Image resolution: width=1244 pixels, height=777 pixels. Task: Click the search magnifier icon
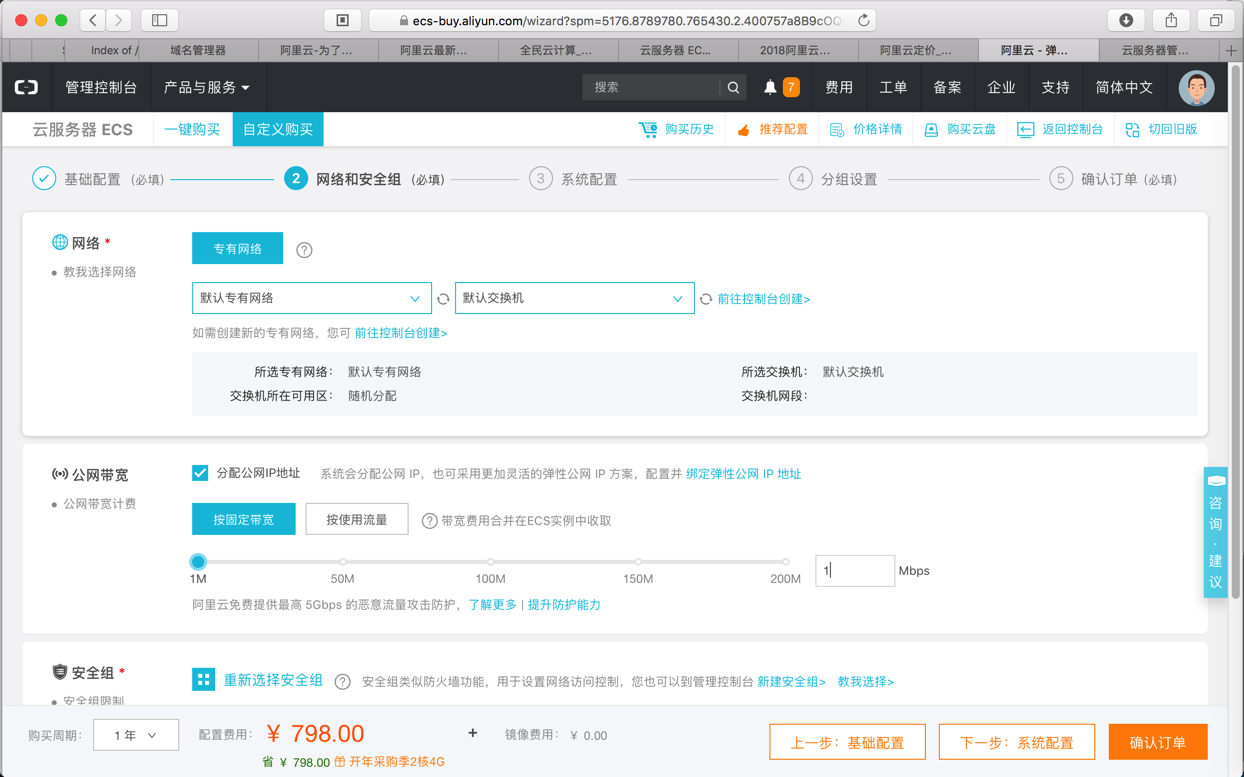pyautogui.click(x=733, y=88)
